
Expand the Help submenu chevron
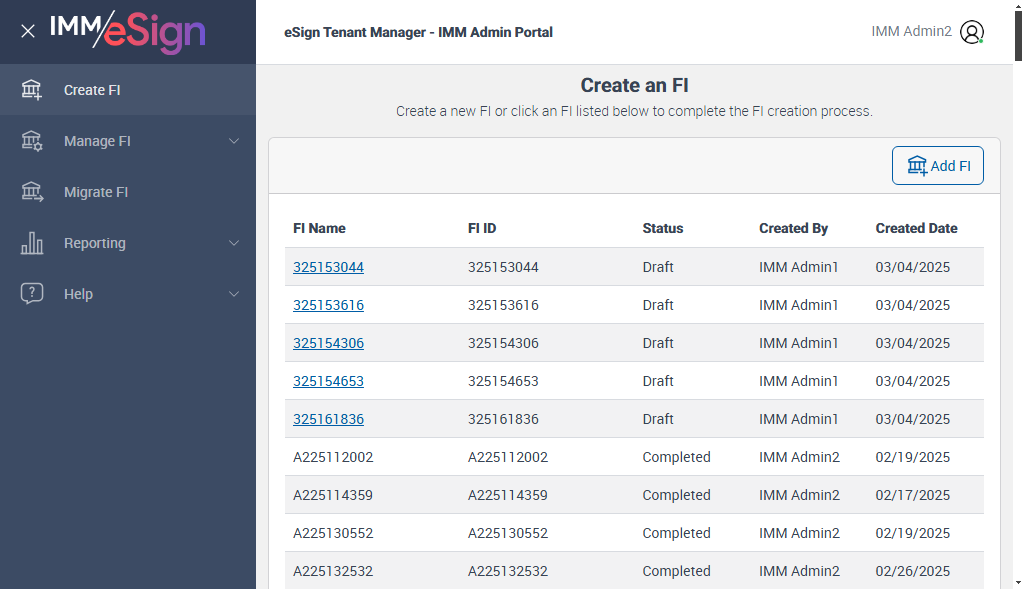pyautogui.click(x=234, y=294)
